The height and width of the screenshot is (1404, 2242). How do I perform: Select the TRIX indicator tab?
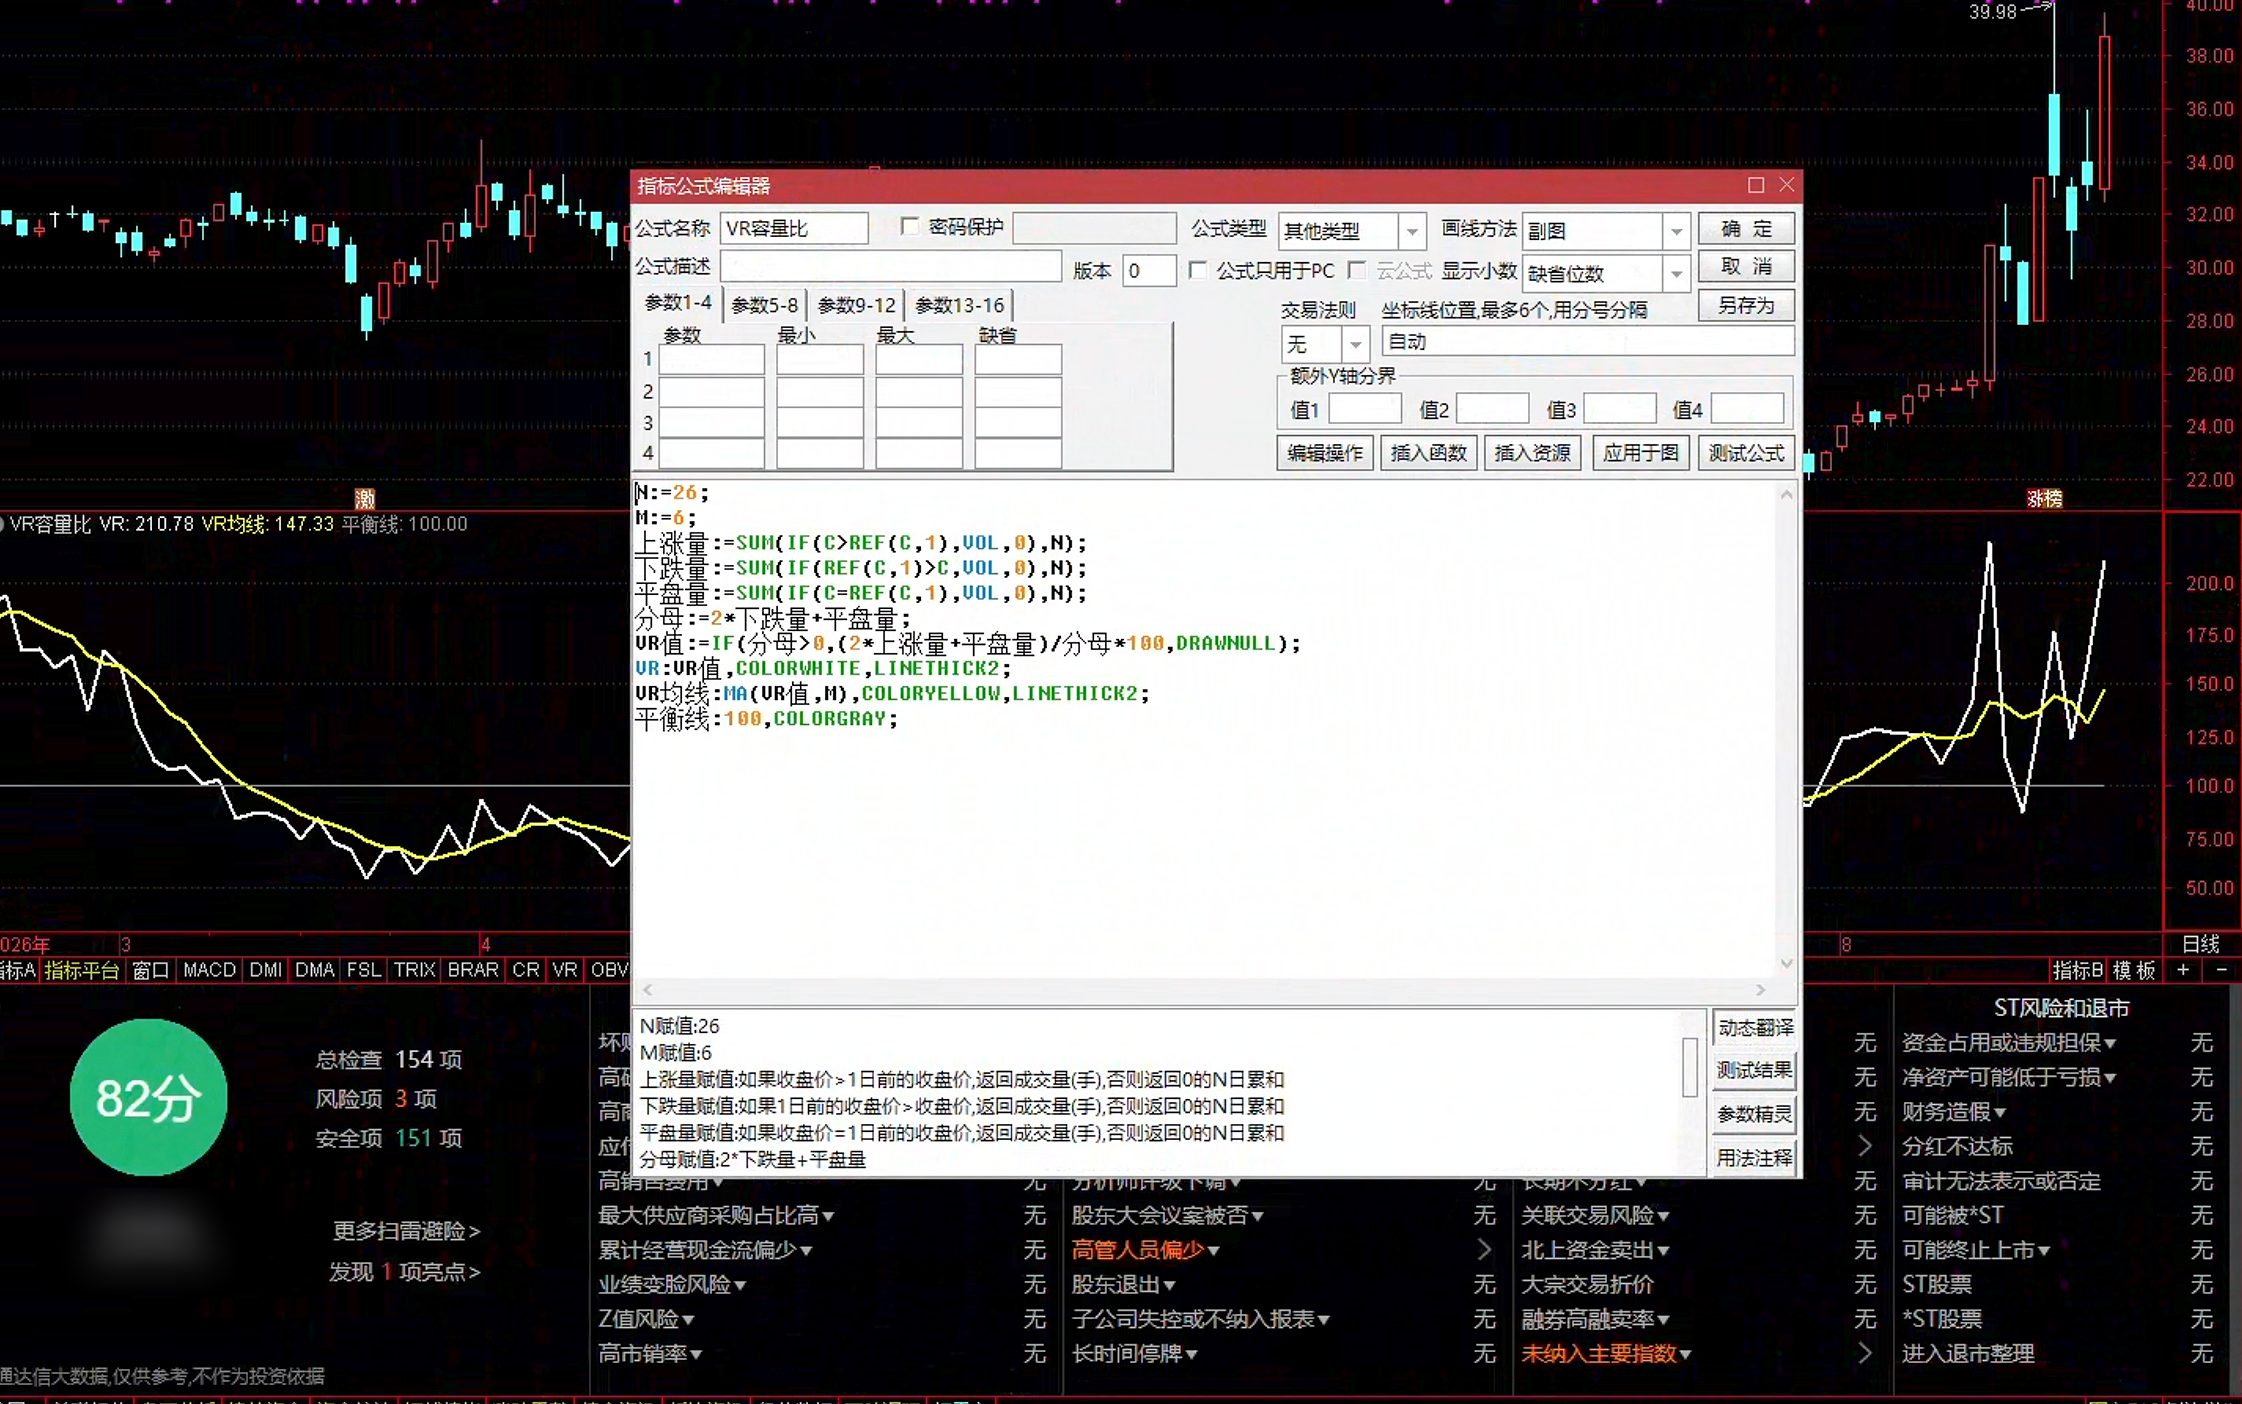coord(414,970)
